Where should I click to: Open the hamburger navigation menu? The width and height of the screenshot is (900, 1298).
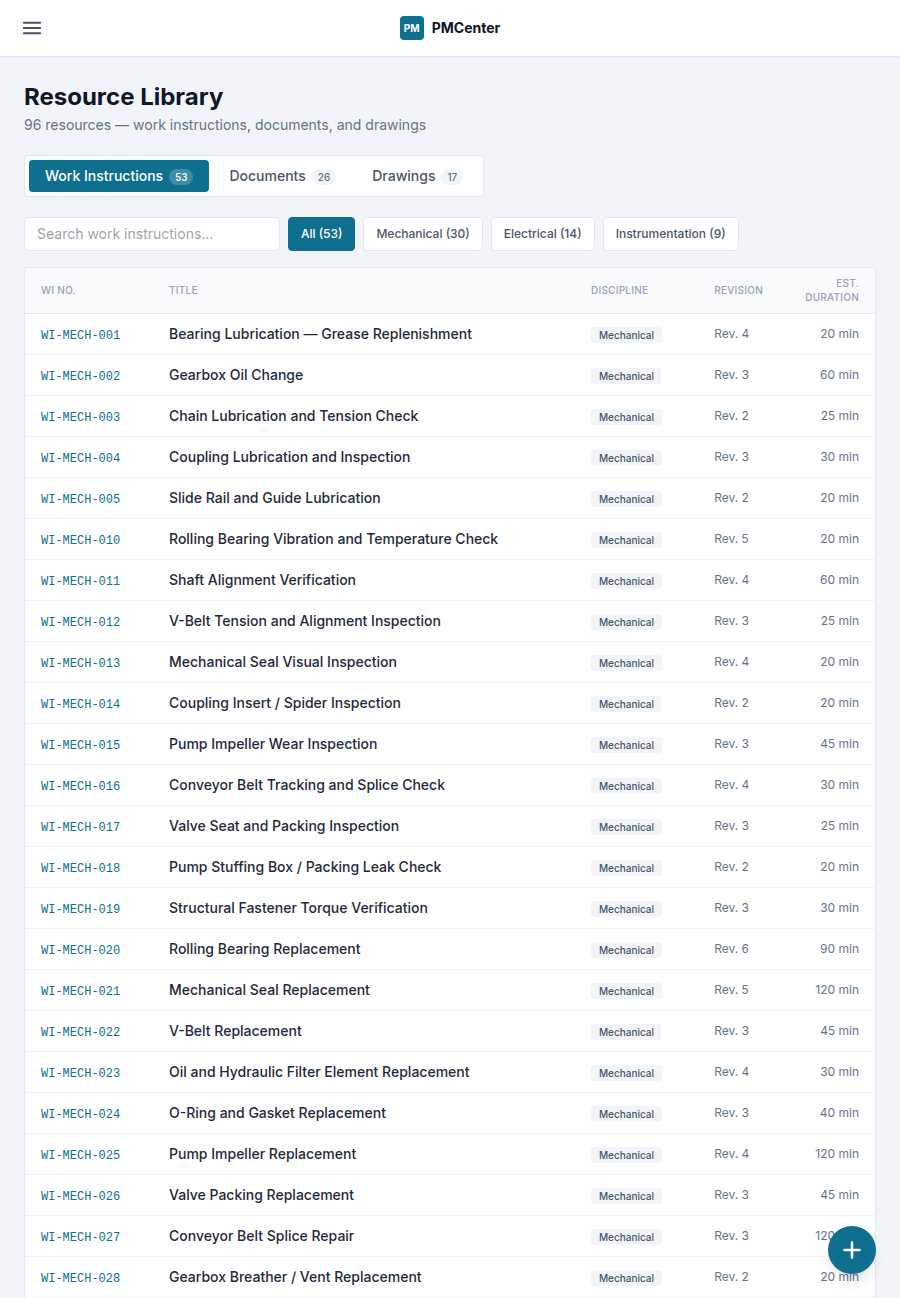click(31, 28)
